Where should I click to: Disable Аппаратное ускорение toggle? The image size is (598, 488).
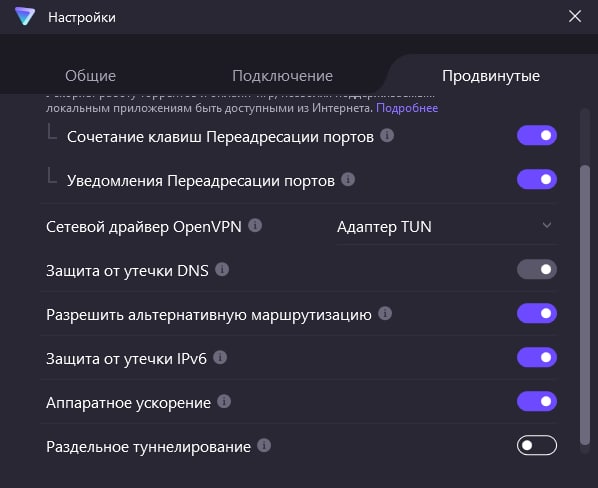pyautogui.click(x=537, y=401)
